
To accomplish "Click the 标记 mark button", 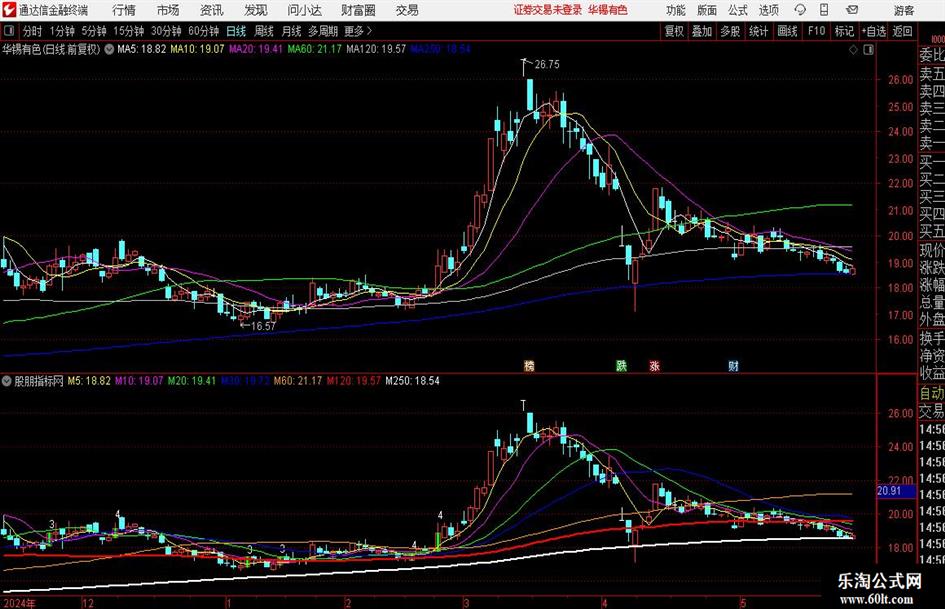I will pos(844,31).
